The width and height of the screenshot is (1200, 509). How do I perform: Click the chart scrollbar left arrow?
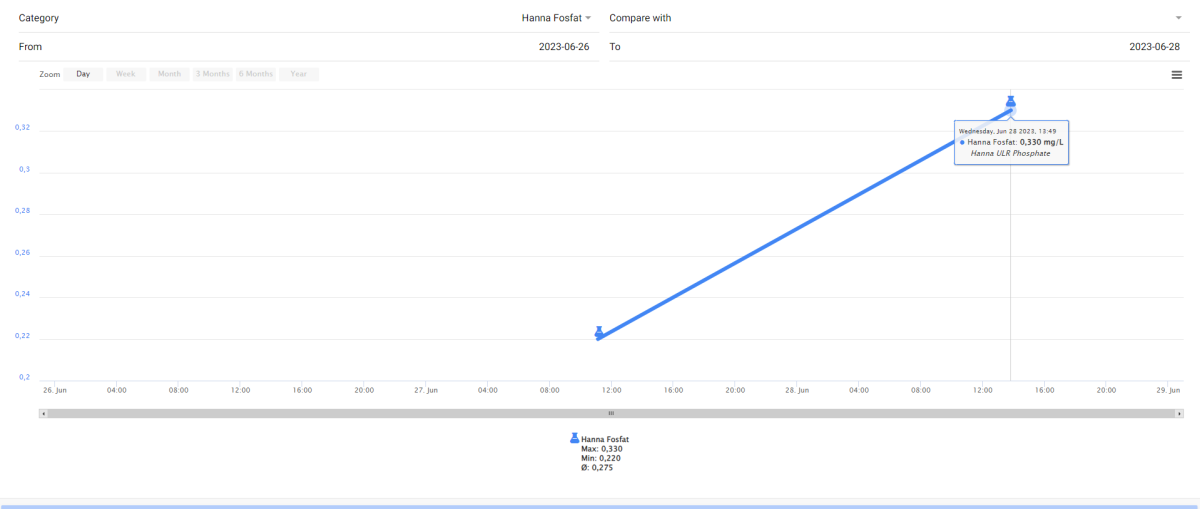coord(43,413)
